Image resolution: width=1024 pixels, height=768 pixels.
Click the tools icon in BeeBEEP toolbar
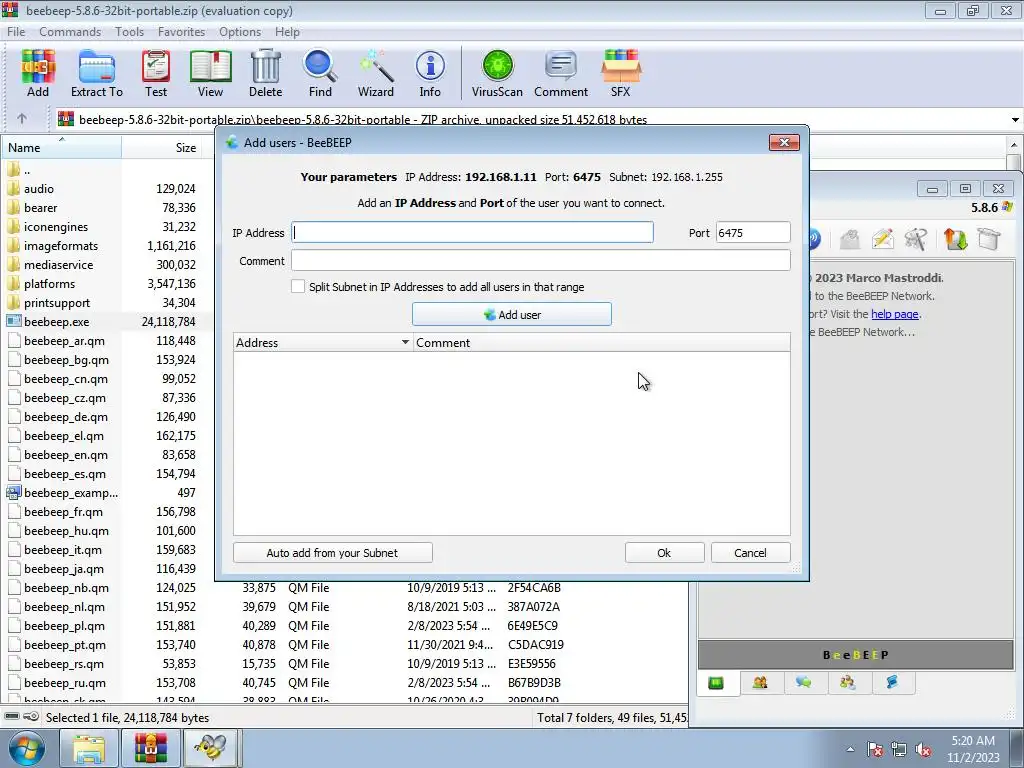[x=916, y=239]
